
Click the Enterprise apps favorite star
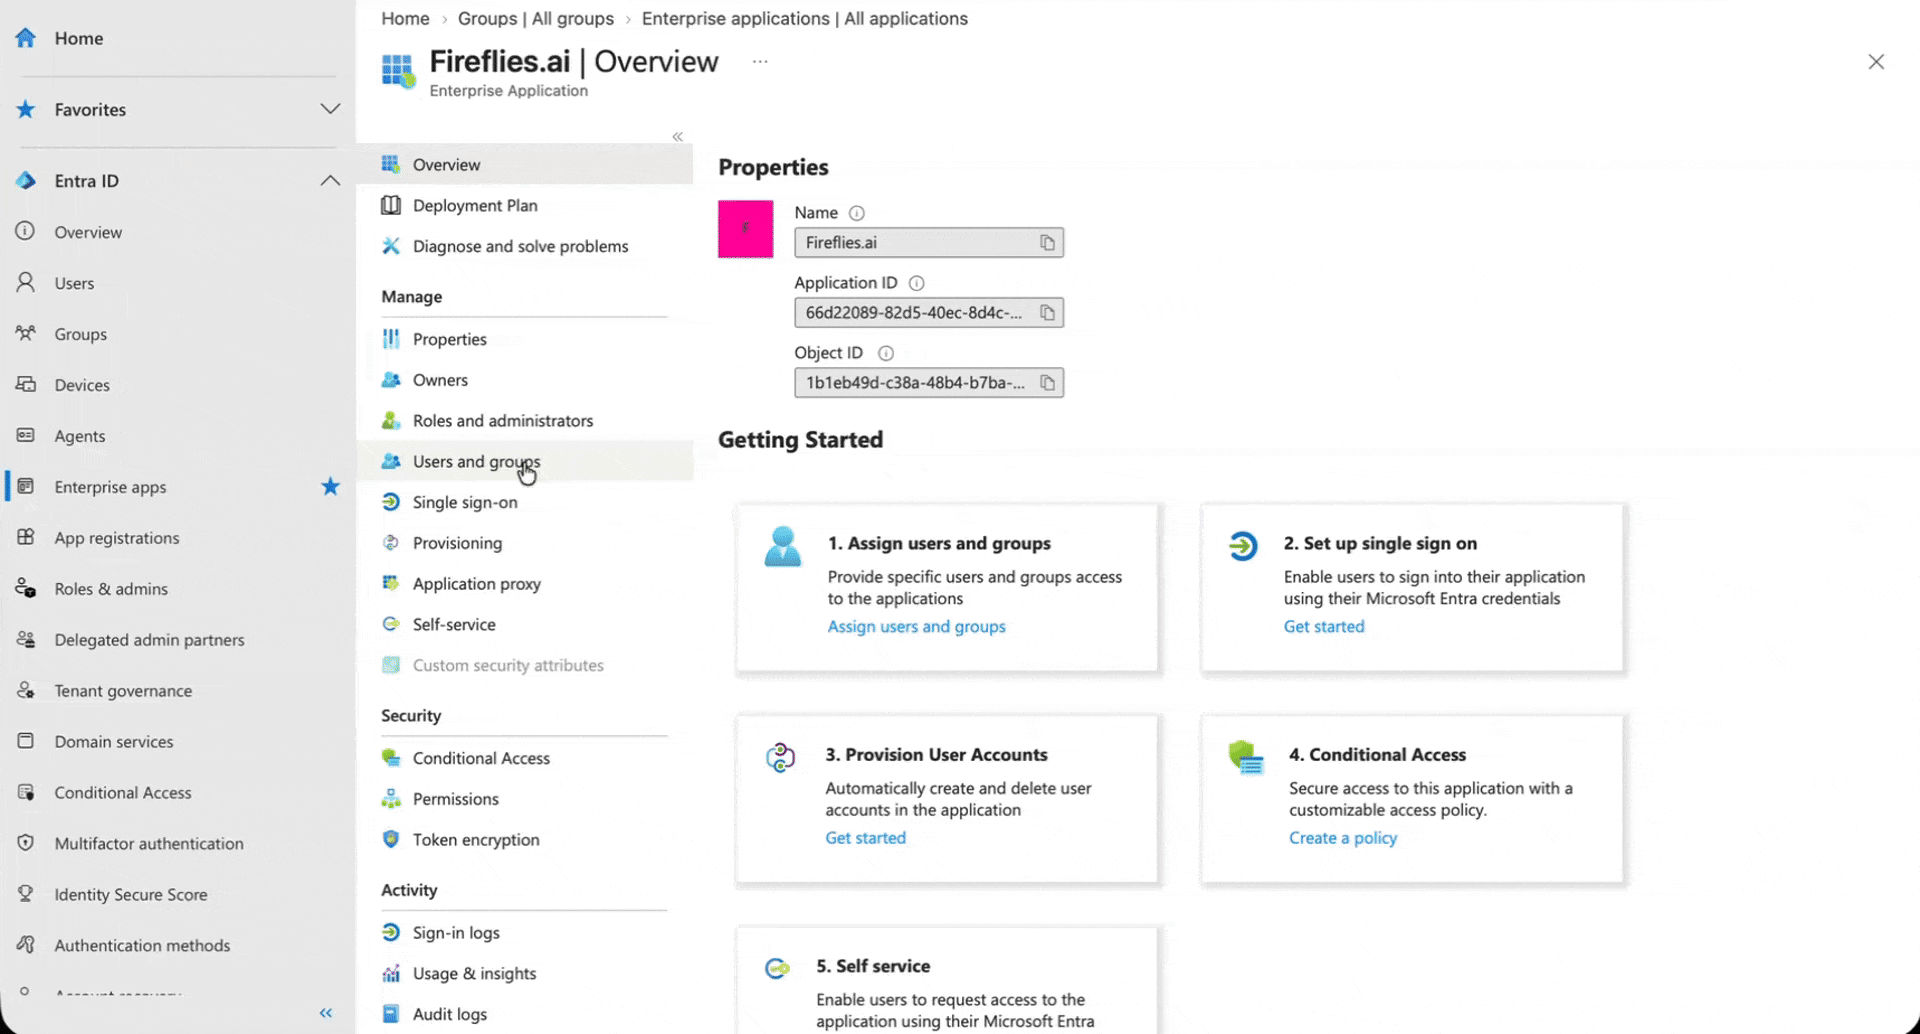tap(330, 487)
